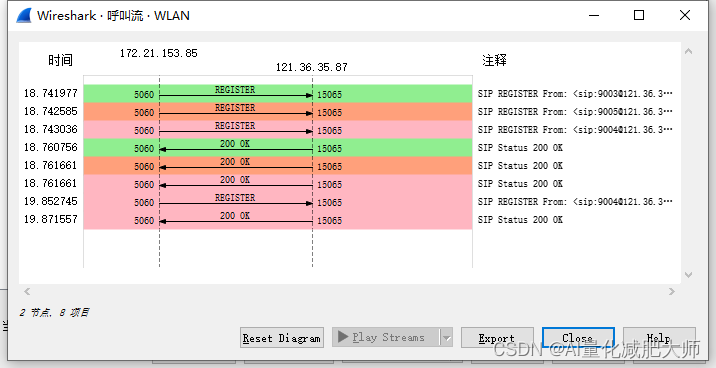The image size is (716, 368).
Task: Select the REGISTER flow at 18.741977
Action: point(278,94)
